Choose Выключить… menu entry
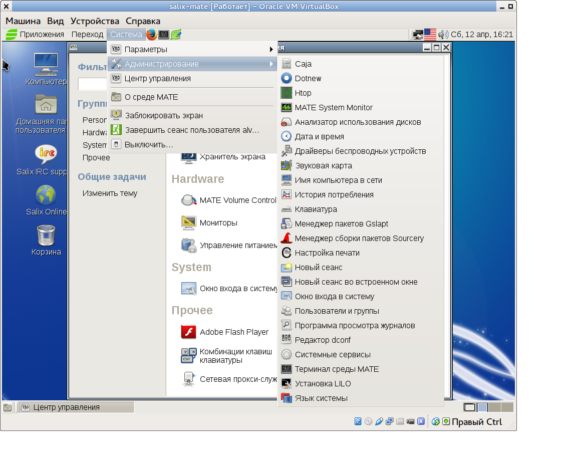This screenshot has width=572, height=449. click(x=193, y=145)
